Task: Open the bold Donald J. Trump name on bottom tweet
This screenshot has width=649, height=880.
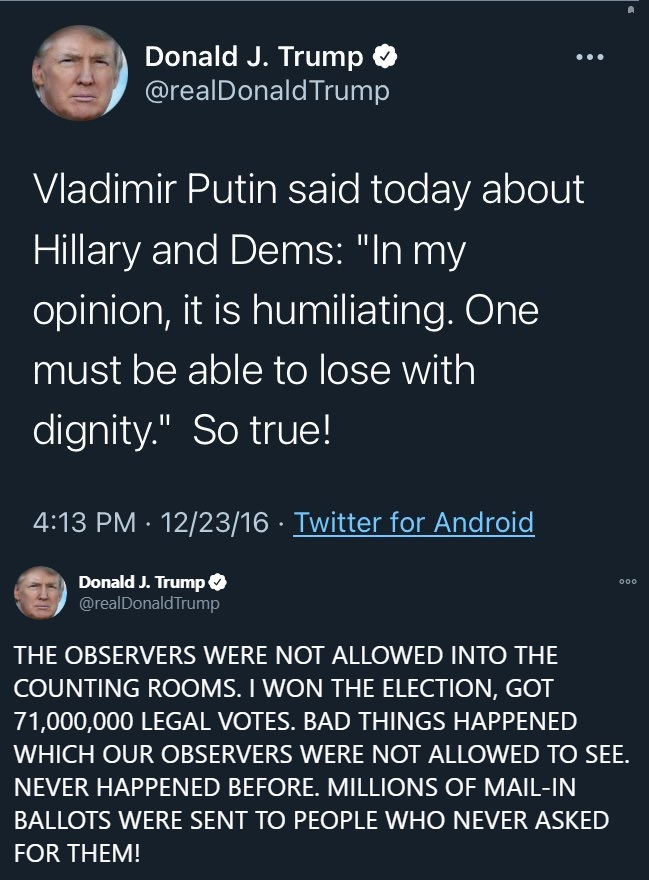Action: 141,582
